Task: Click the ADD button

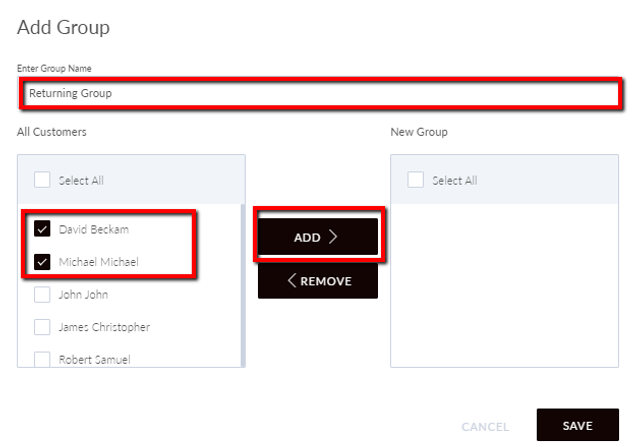Action: pyautogui.click(x=318, y=237)
